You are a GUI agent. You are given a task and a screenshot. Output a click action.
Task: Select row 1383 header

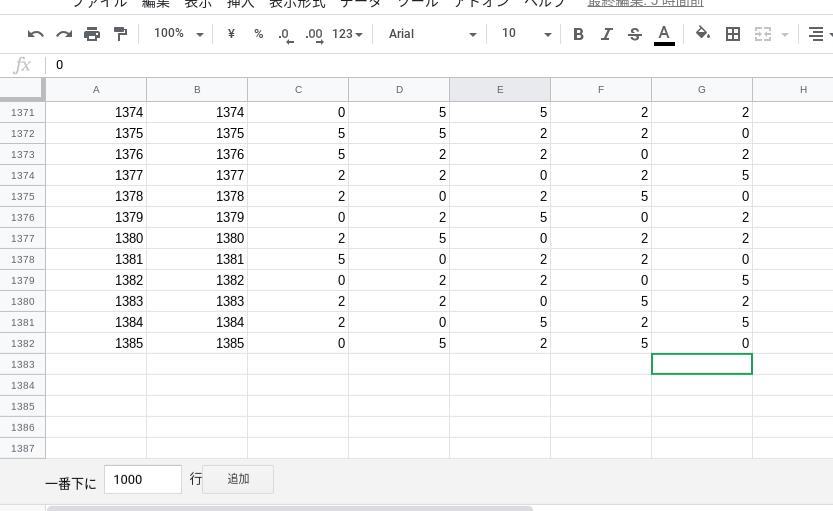(x=23, y=364)
